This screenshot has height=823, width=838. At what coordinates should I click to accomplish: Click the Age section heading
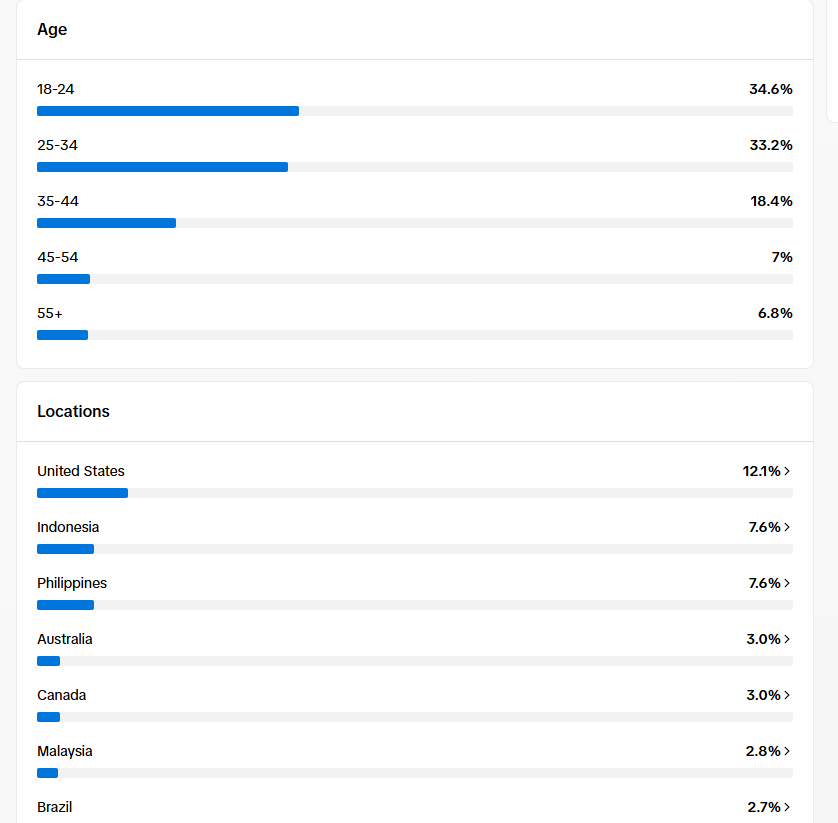point(52,29)
